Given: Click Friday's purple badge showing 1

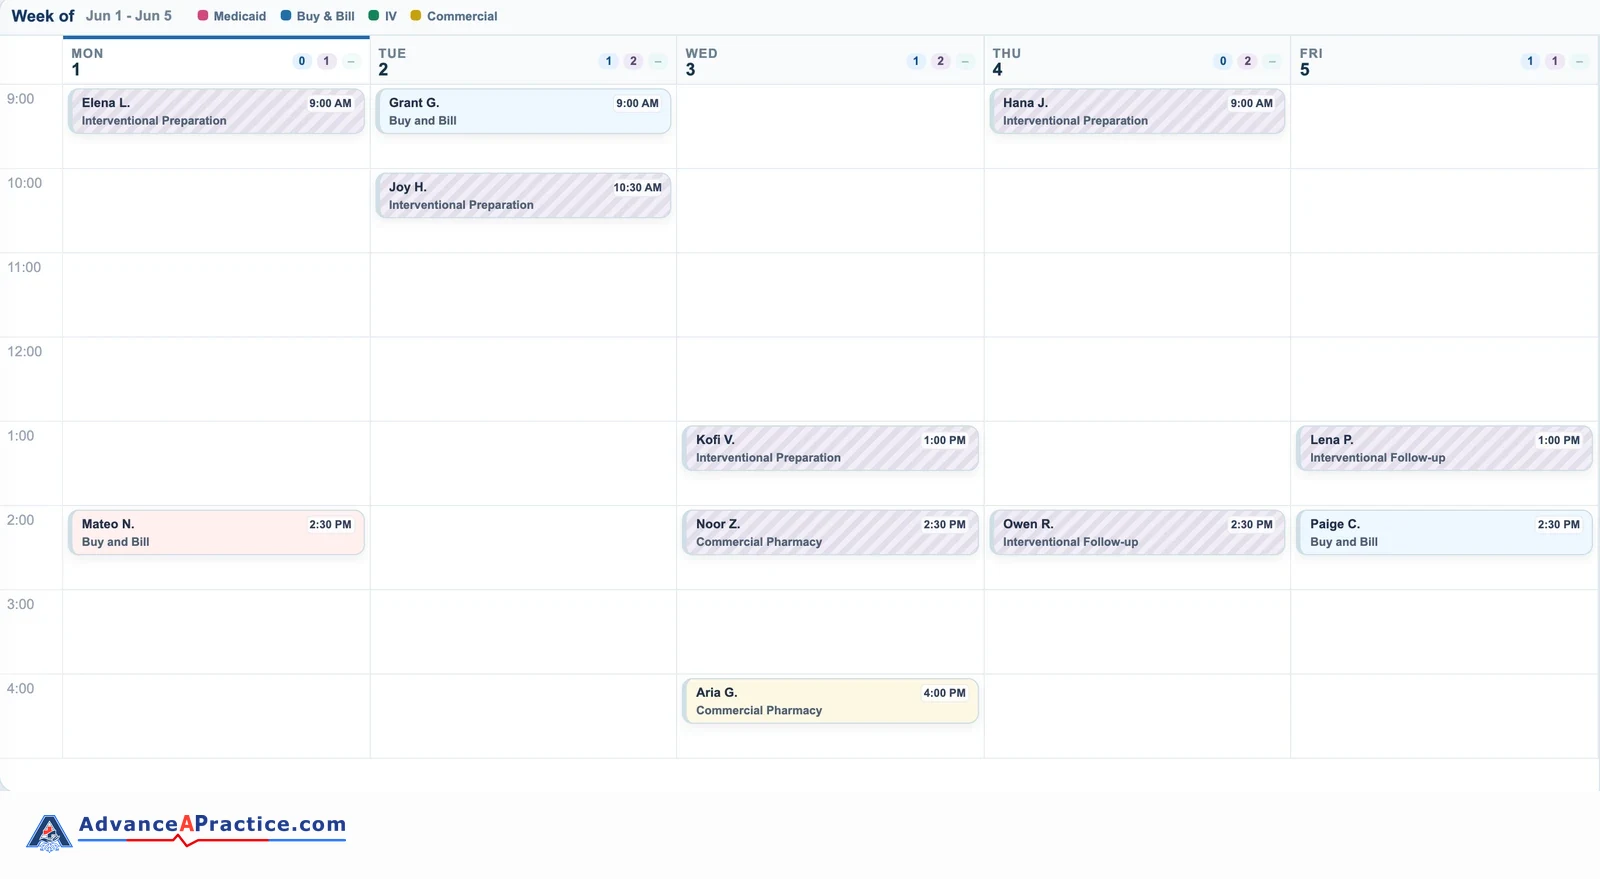Looking at the screenshot, I should (1554, 61).
